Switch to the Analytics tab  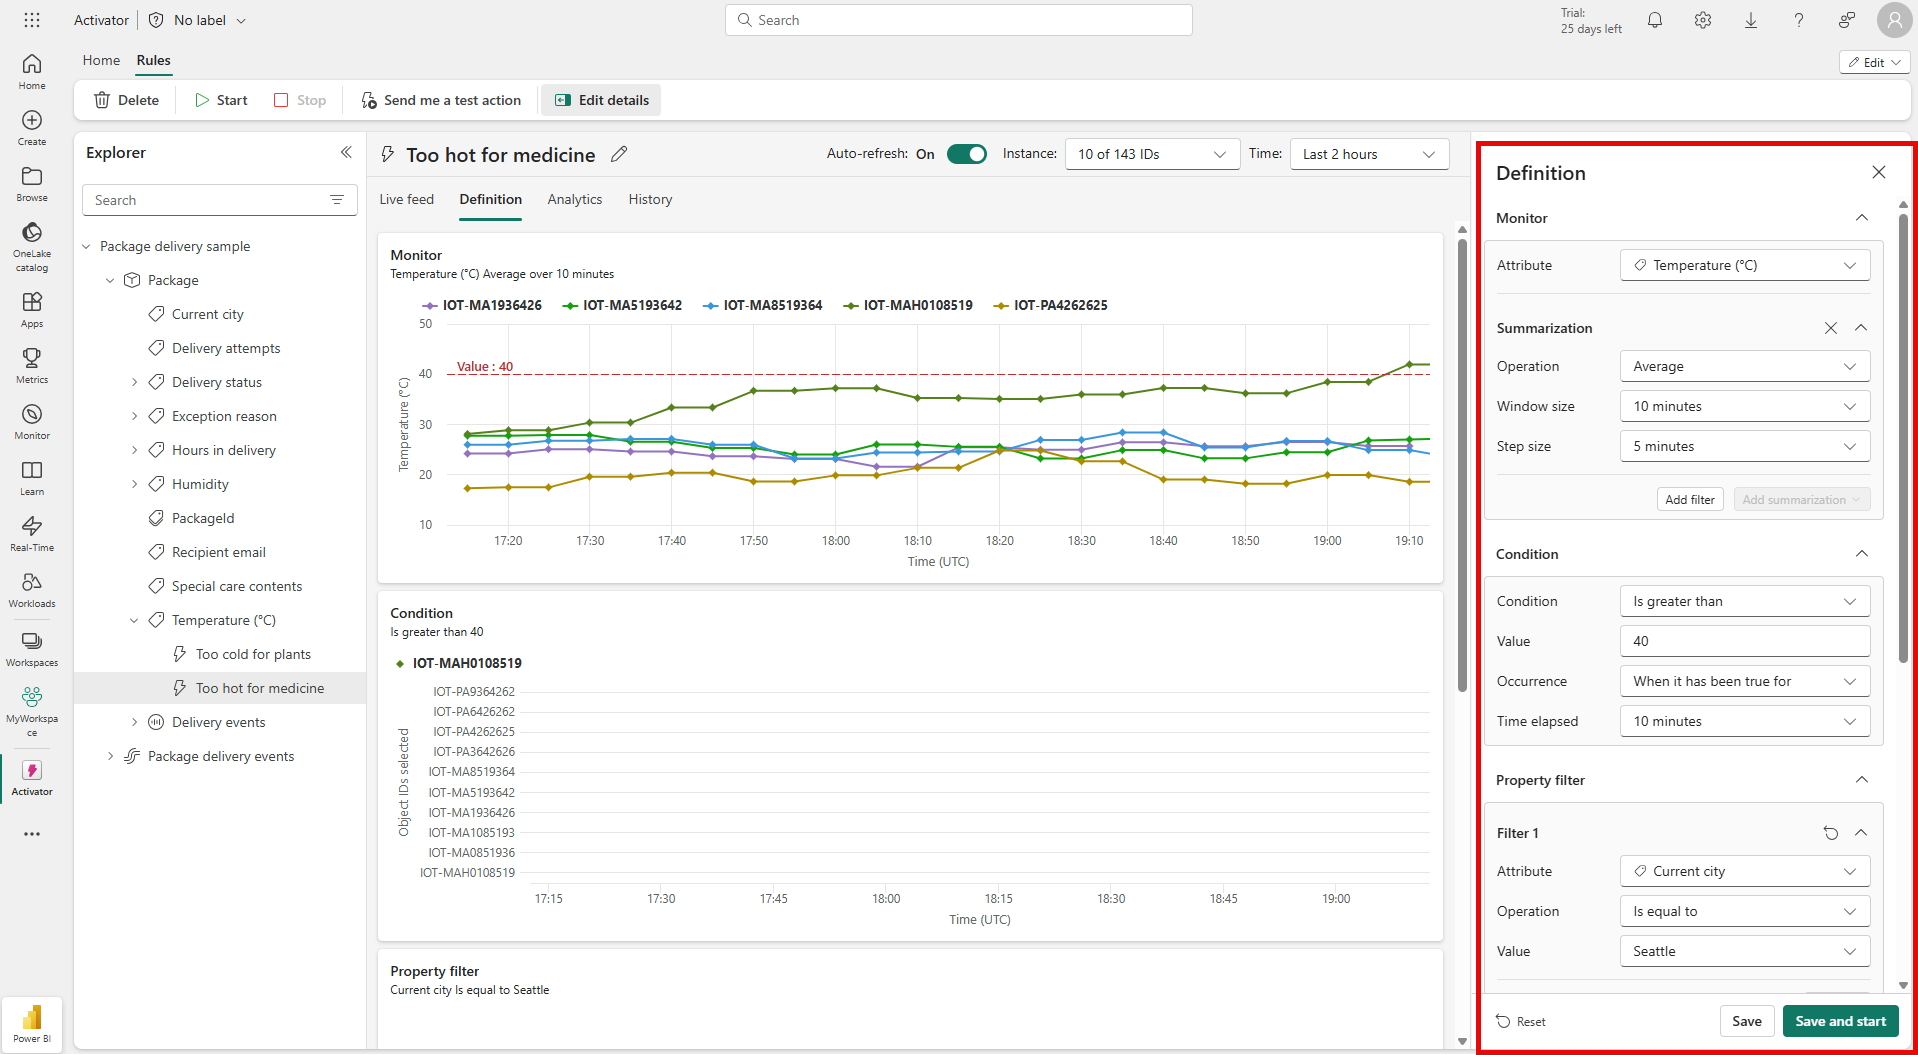tap(574, 199)
